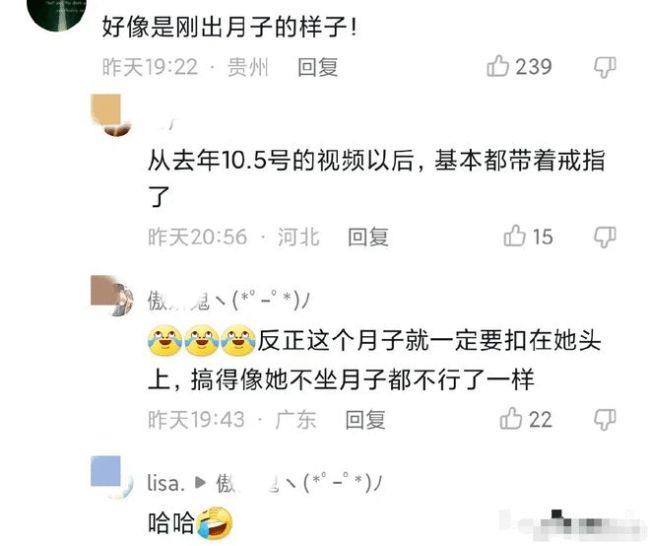Open the top commenter's dark green avatar
Viewport: 650px width, 546px height.
tap(56, 13)
